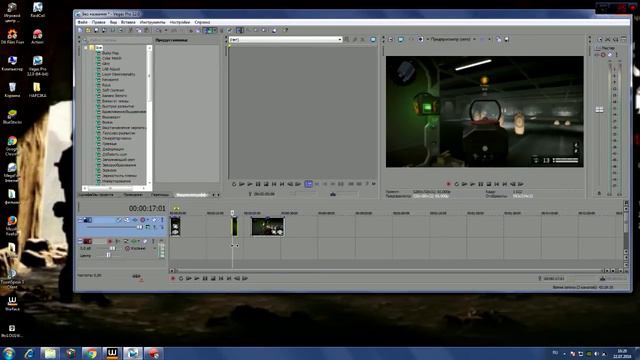Click the master bus volume fader
The image size is (640, 360).
click(x=599, y=109)
